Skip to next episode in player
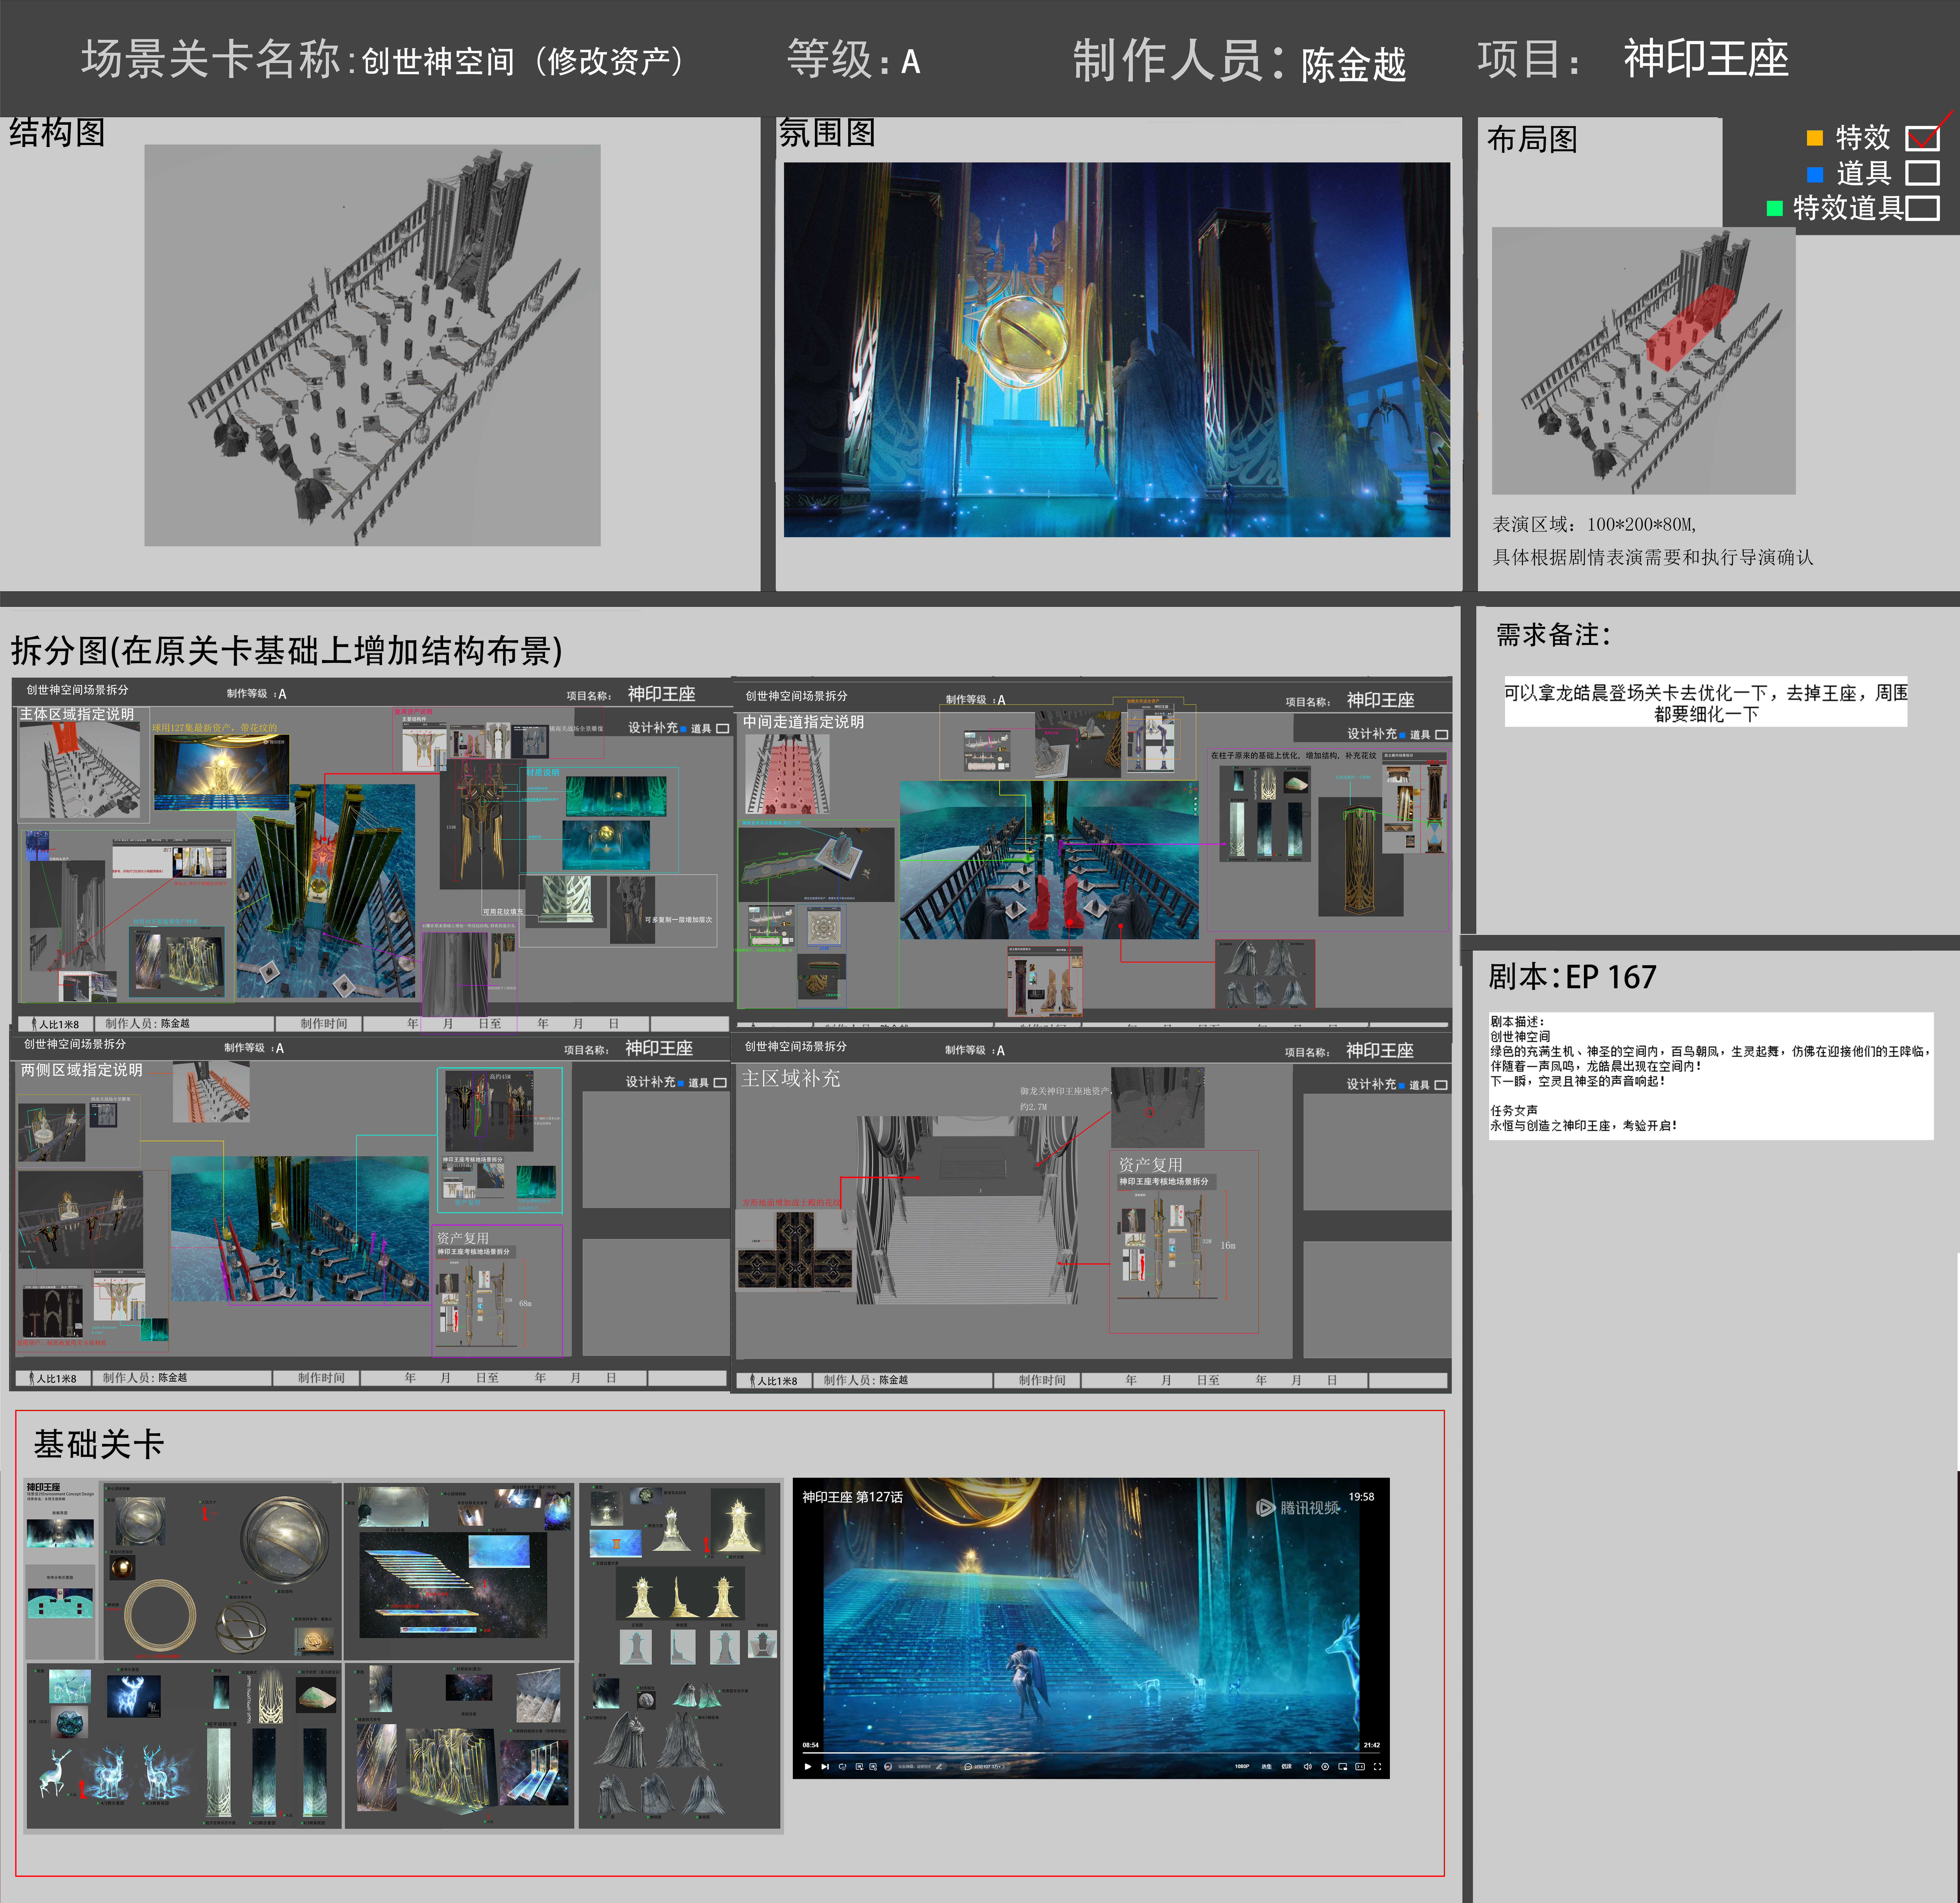The height and width of the screenshot is (1903, 1960). point(825,1767)
